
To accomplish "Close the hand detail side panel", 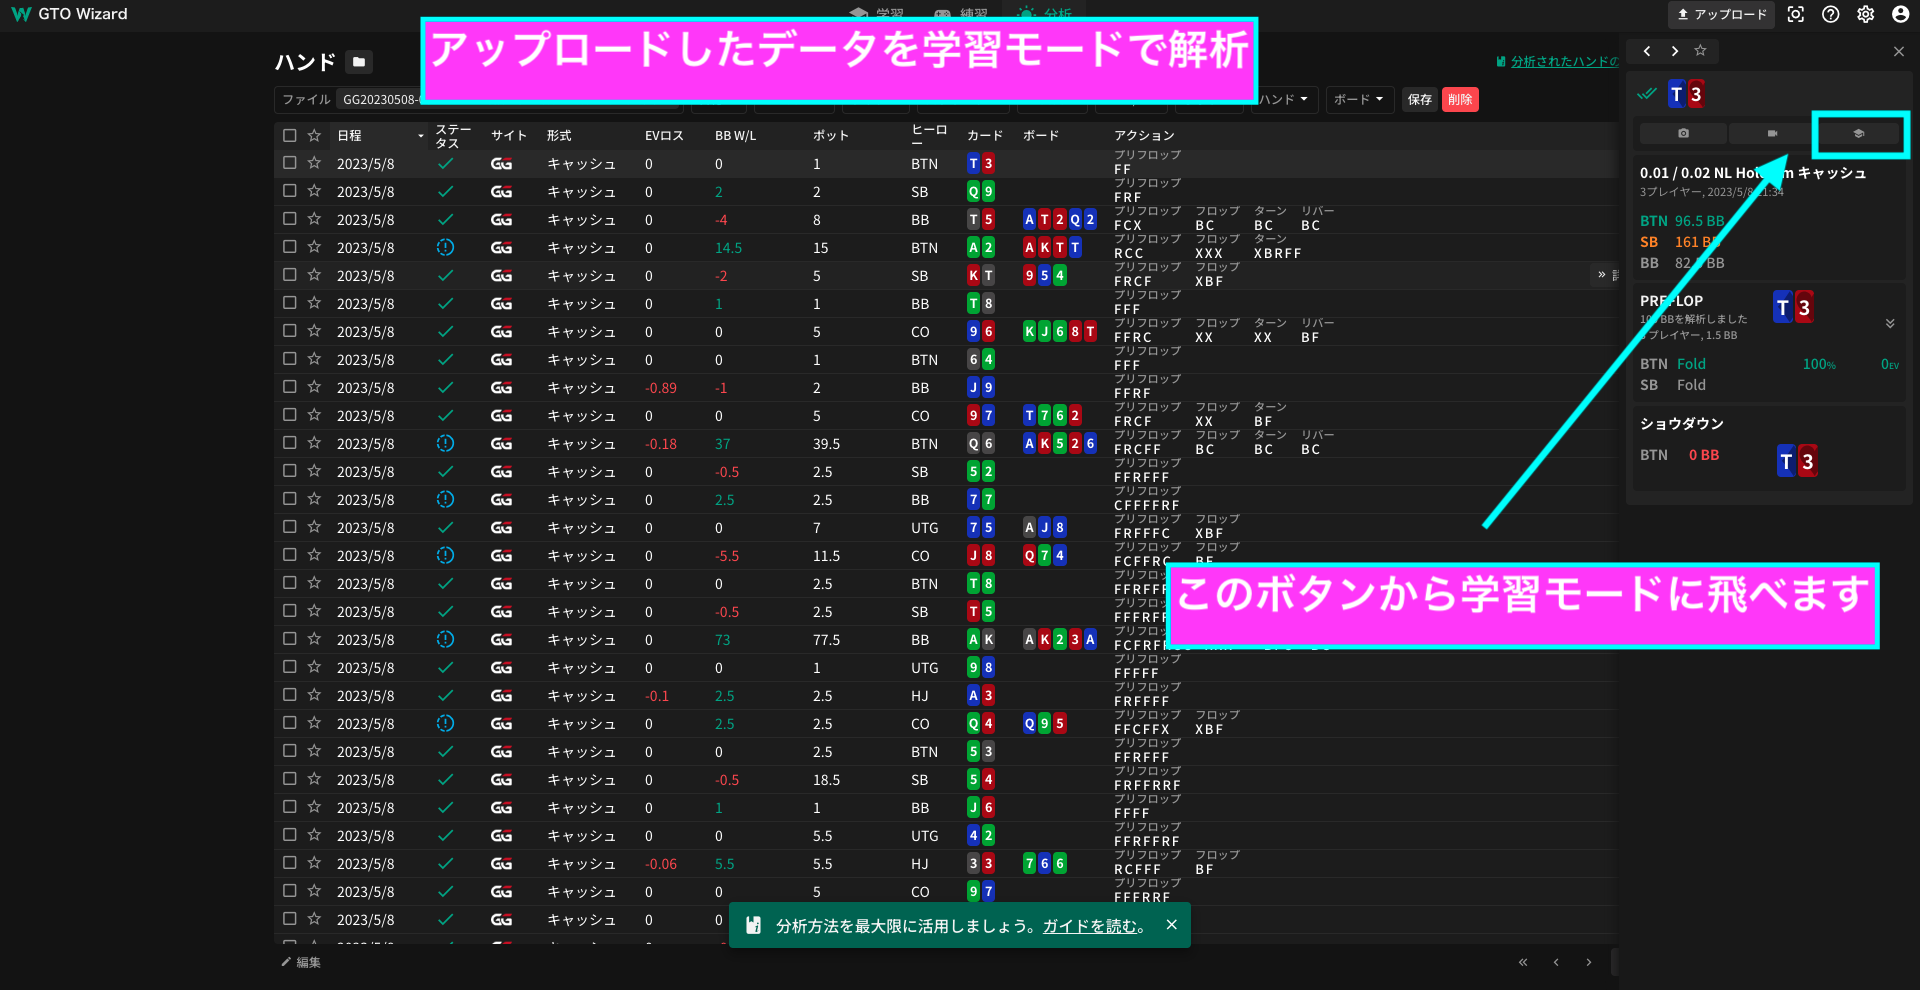I will tap(1899, 51).
